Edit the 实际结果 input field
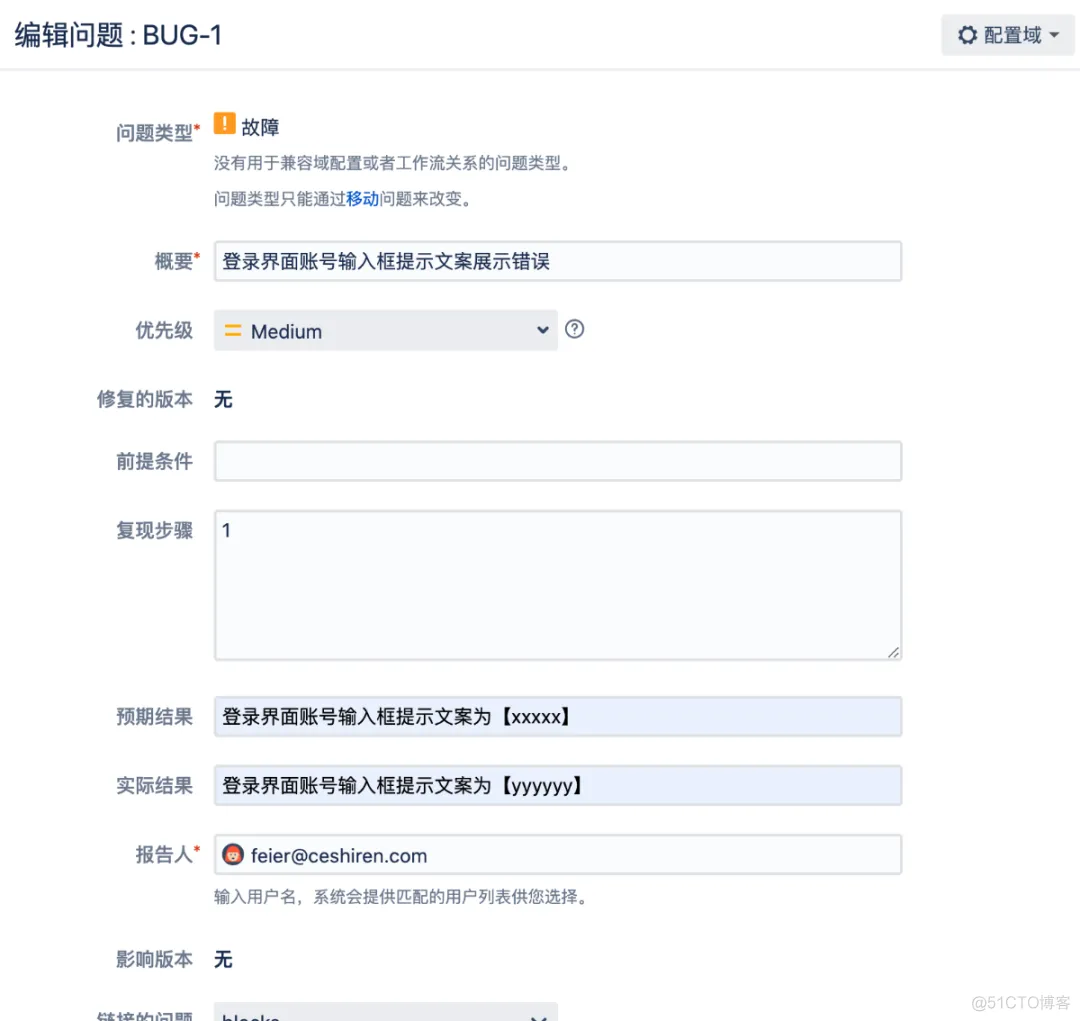Screen dimensions: 1080x1021 [x=558, y=785]
